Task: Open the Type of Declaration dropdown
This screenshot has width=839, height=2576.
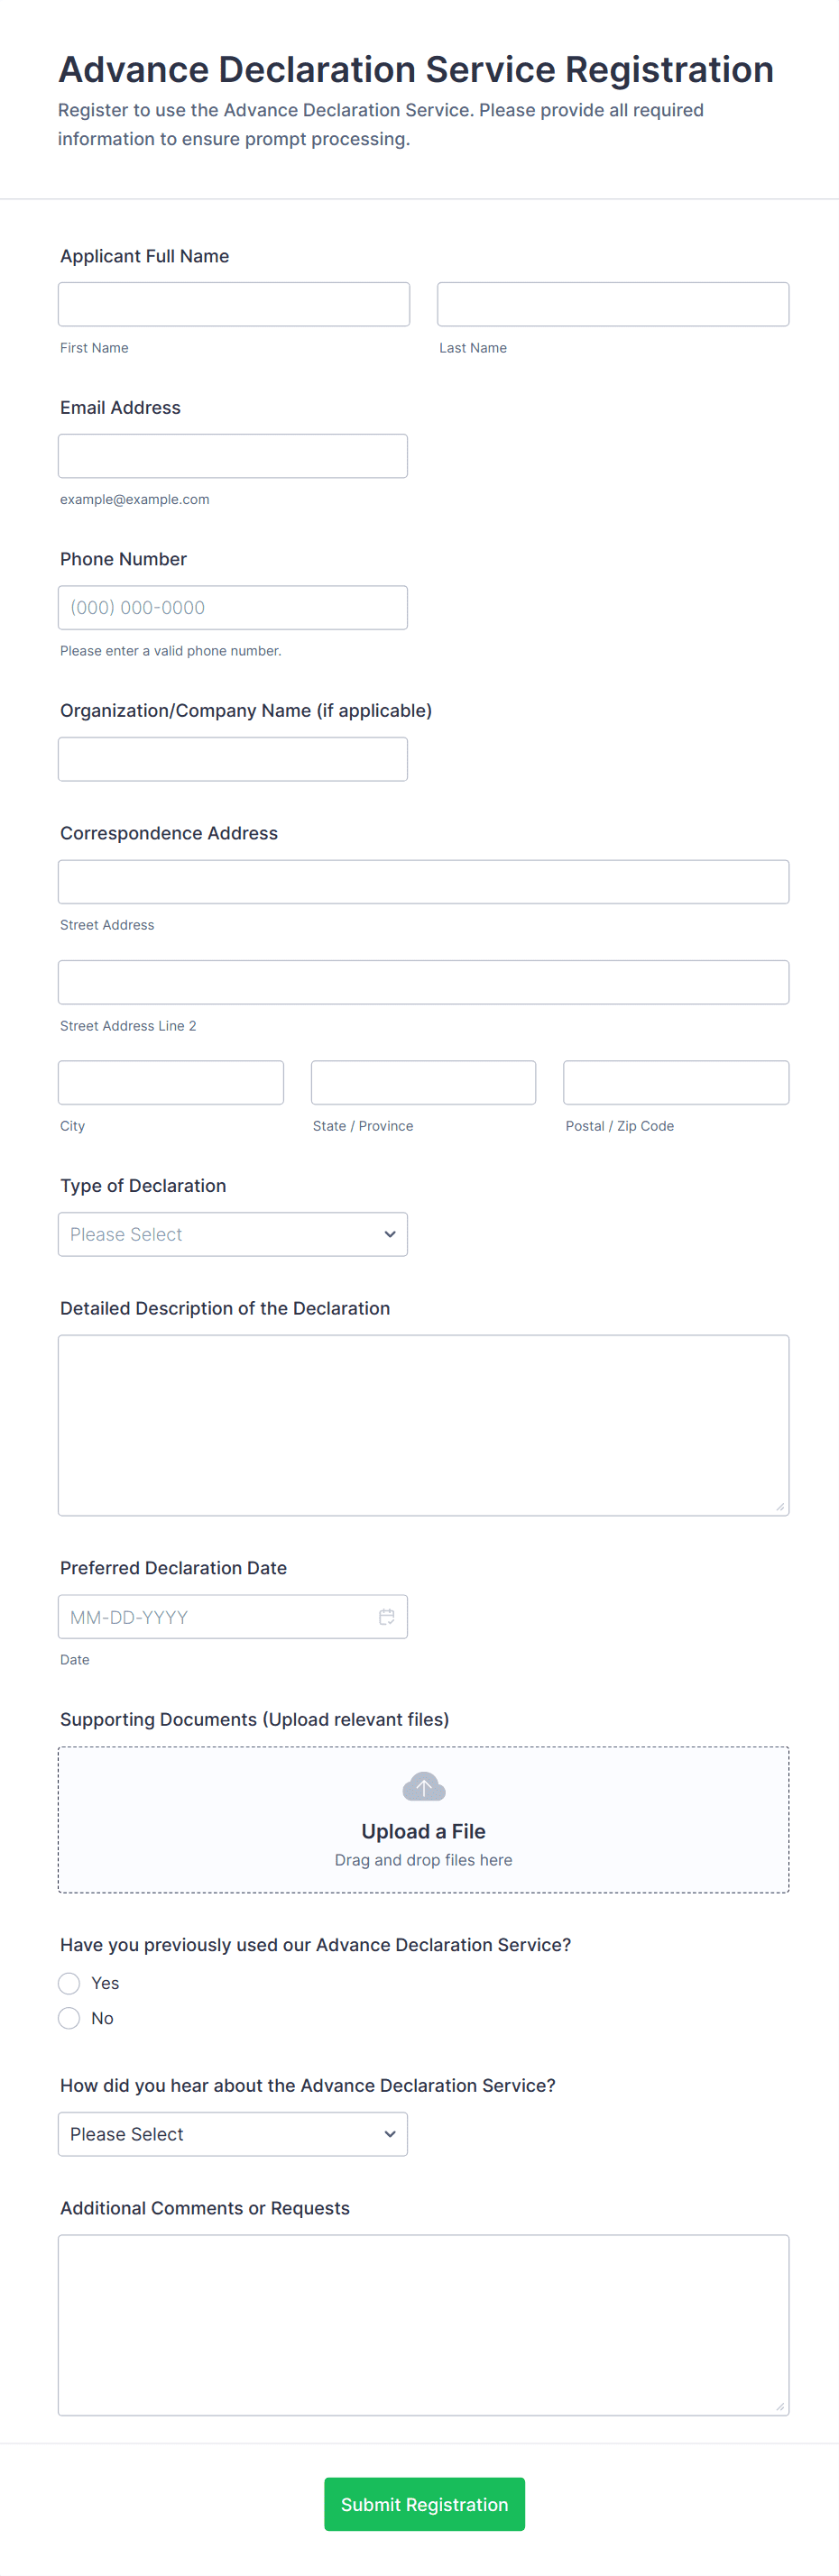Action: click(232, 1234)
